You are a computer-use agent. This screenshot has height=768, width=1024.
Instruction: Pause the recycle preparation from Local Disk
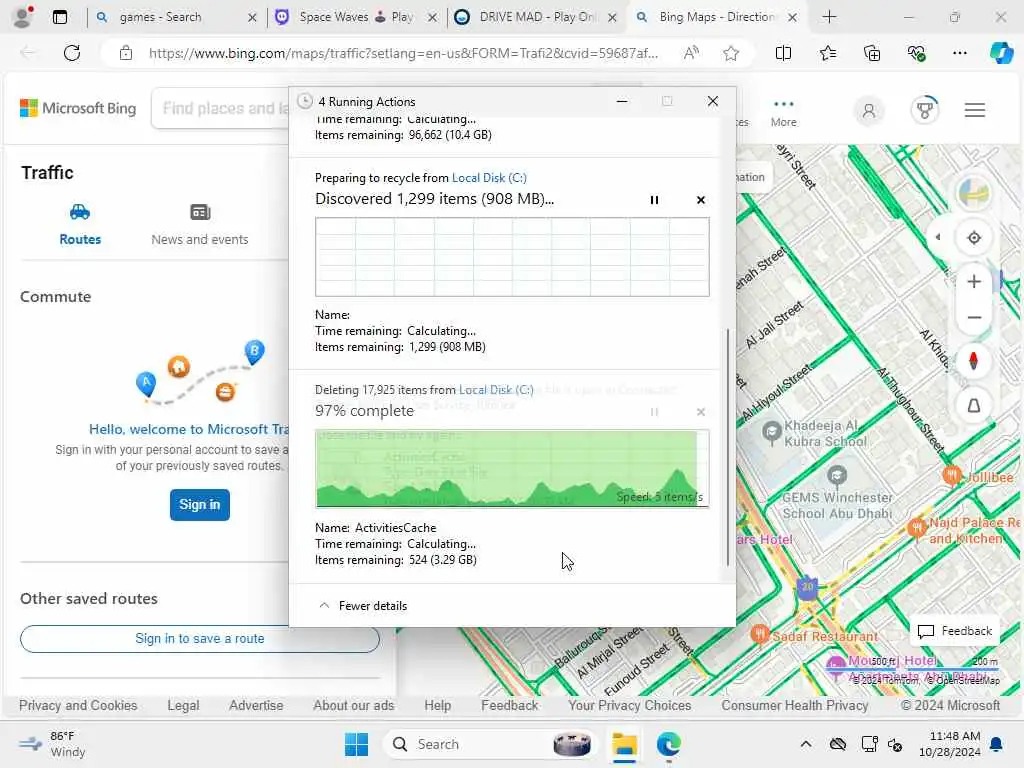tap(654, 200)
